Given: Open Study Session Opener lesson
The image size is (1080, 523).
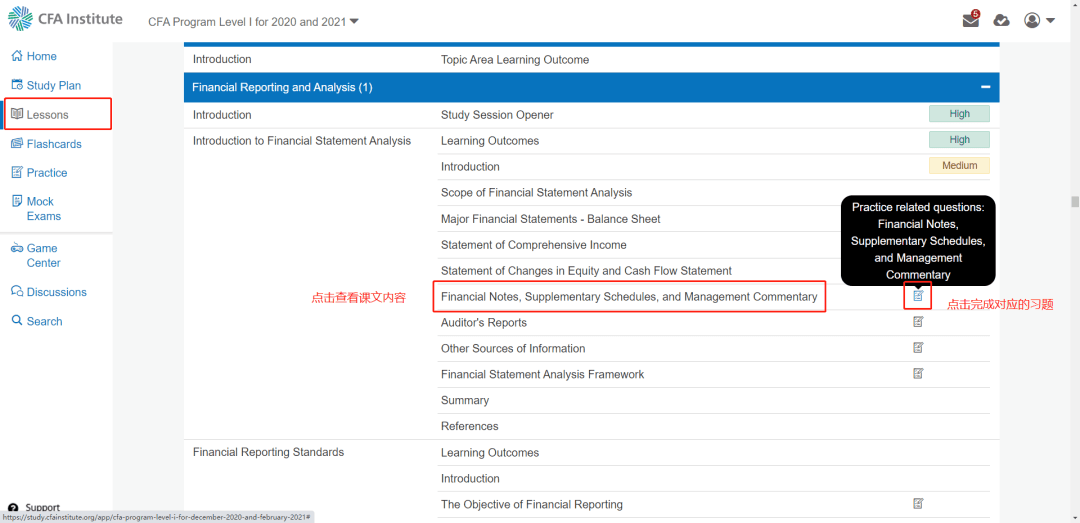Looking at the screenshot, I should (x=497, y=115).
